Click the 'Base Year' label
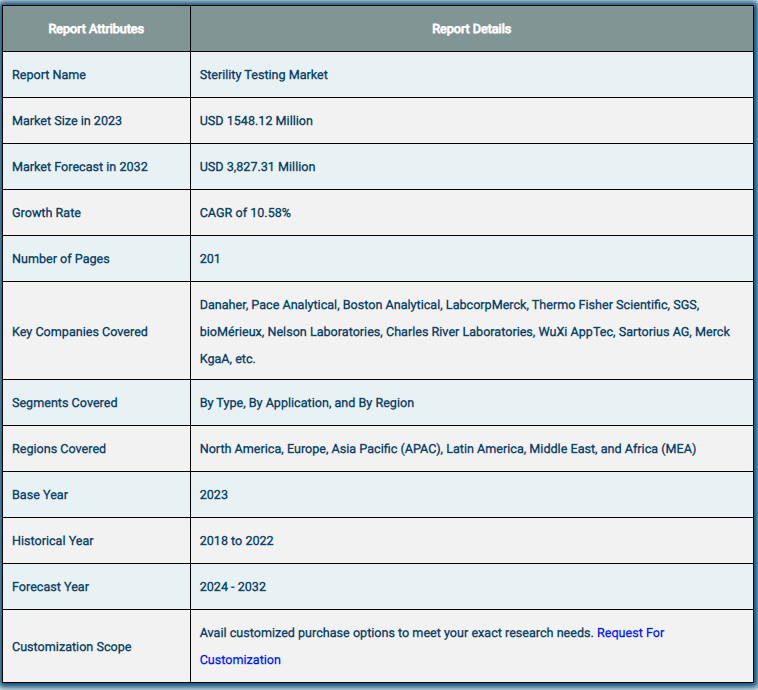Screen dimensions: 758x690 40,495
